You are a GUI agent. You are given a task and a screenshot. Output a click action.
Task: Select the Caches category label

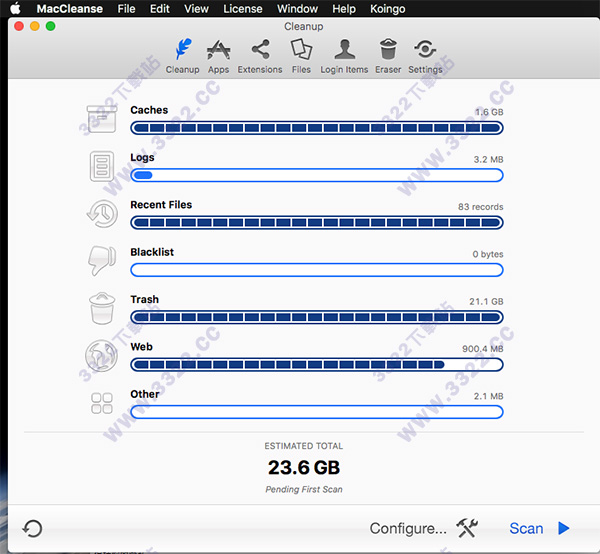149,110
